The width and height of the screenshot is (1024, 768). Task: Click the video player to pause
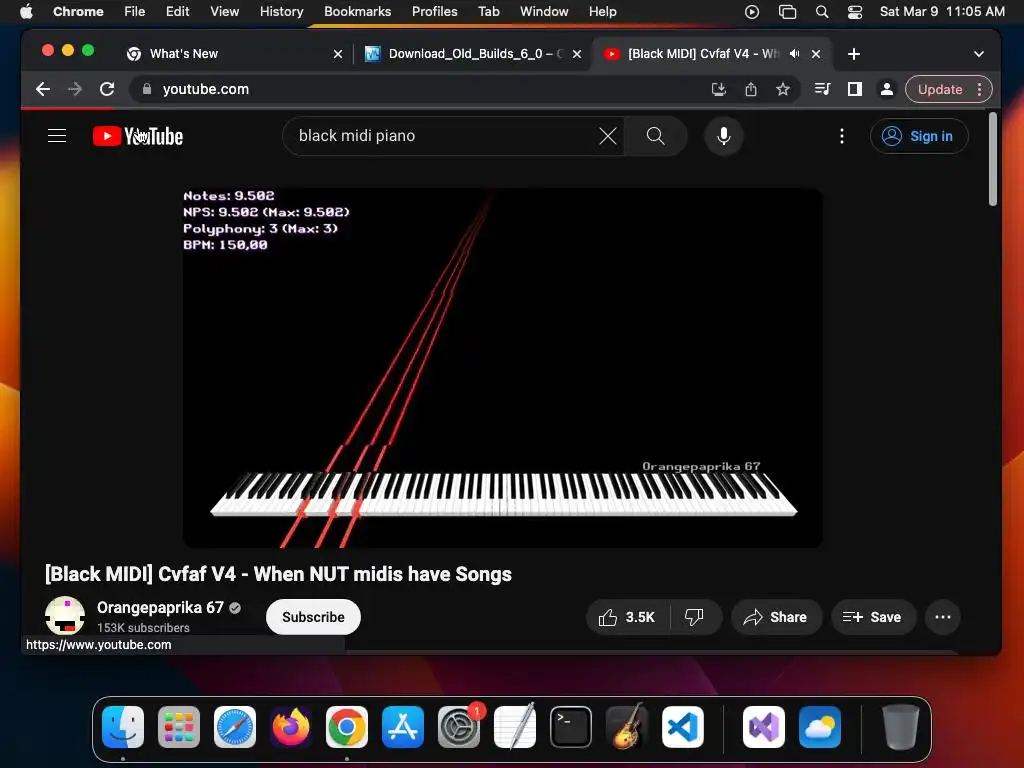point(503,368)
